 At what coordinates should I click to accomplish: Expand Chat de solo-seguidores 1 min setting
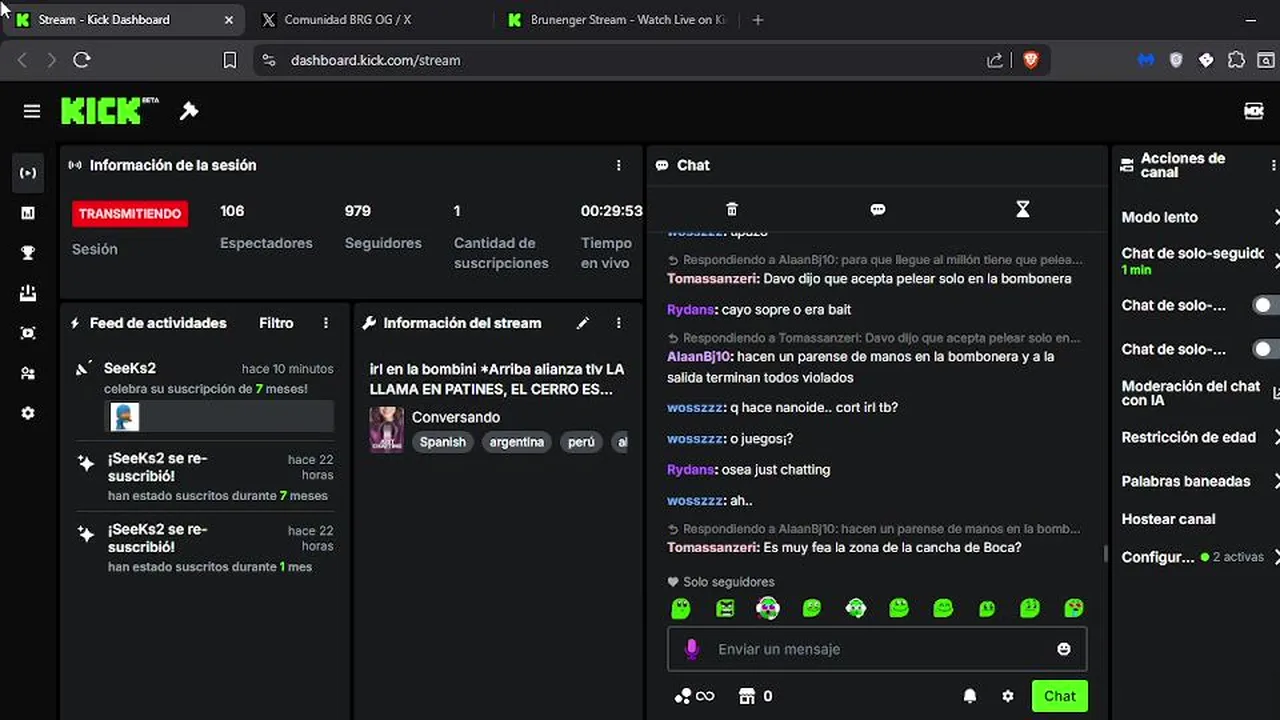1276,261
